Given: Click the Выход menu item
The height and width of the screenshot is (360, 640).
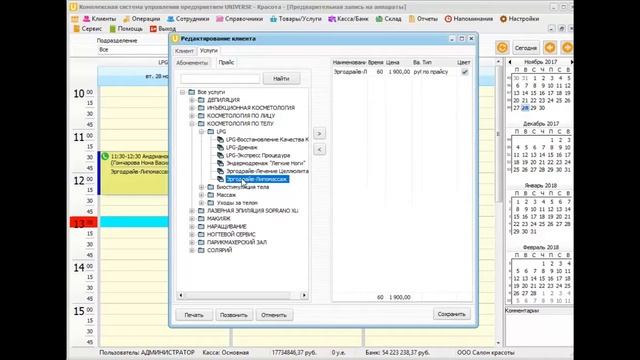Looking at the screenshot, I should (162, 29).
